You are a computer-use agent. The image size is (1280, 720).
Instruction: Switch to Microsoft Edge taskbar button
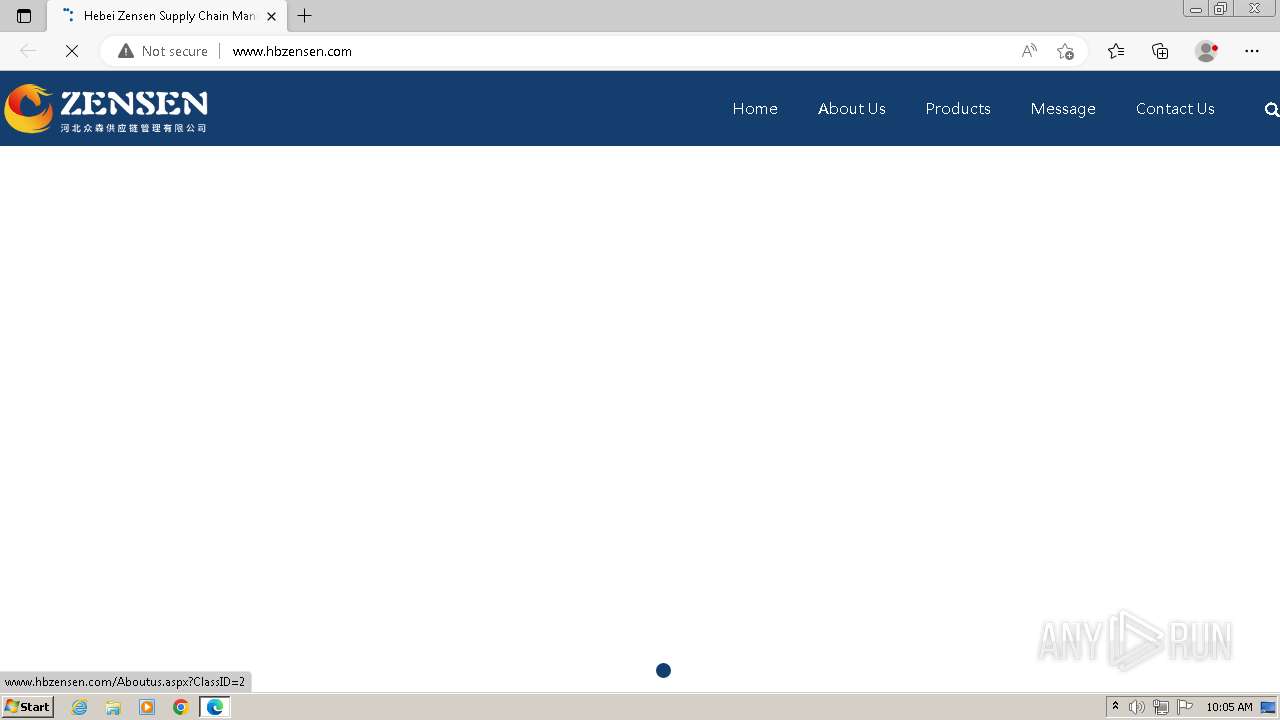[x=215, y=707]
